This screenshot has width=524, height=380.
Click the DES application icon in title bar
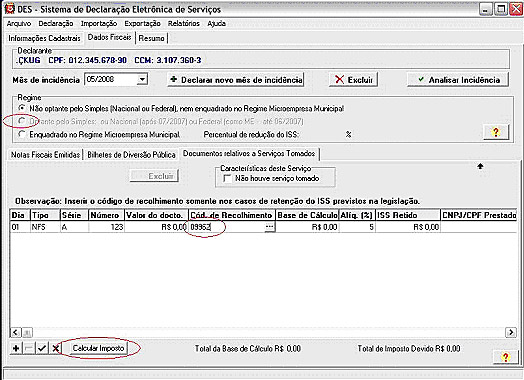(x=9, y=9)
